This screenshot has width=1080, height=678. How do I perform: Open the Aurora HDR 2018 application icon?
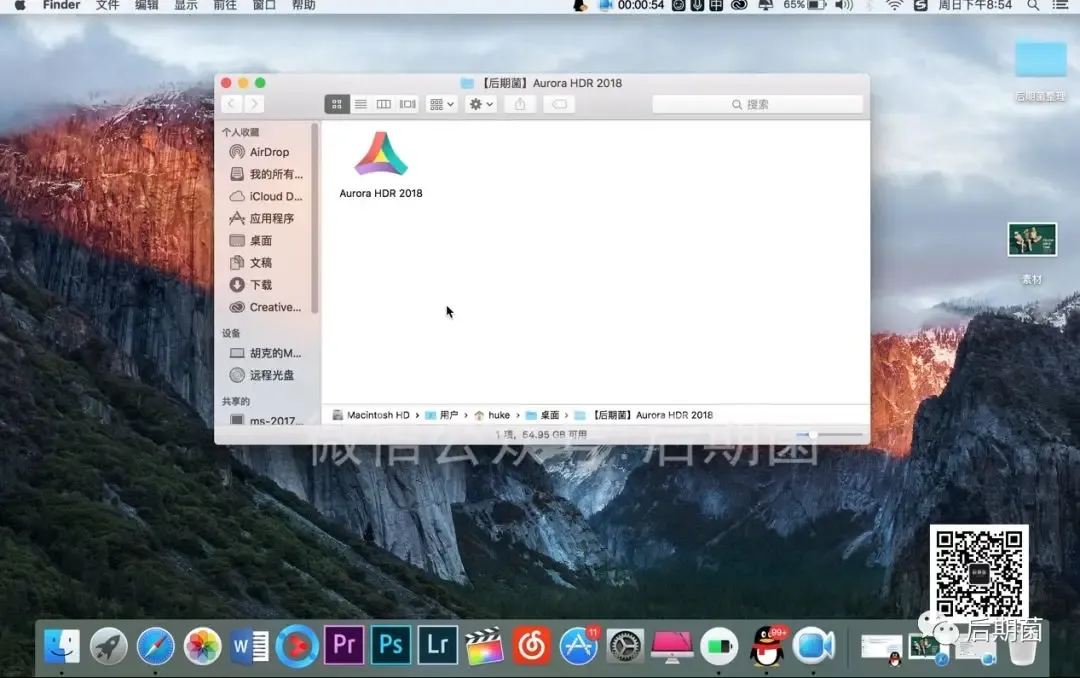(381, 154)
